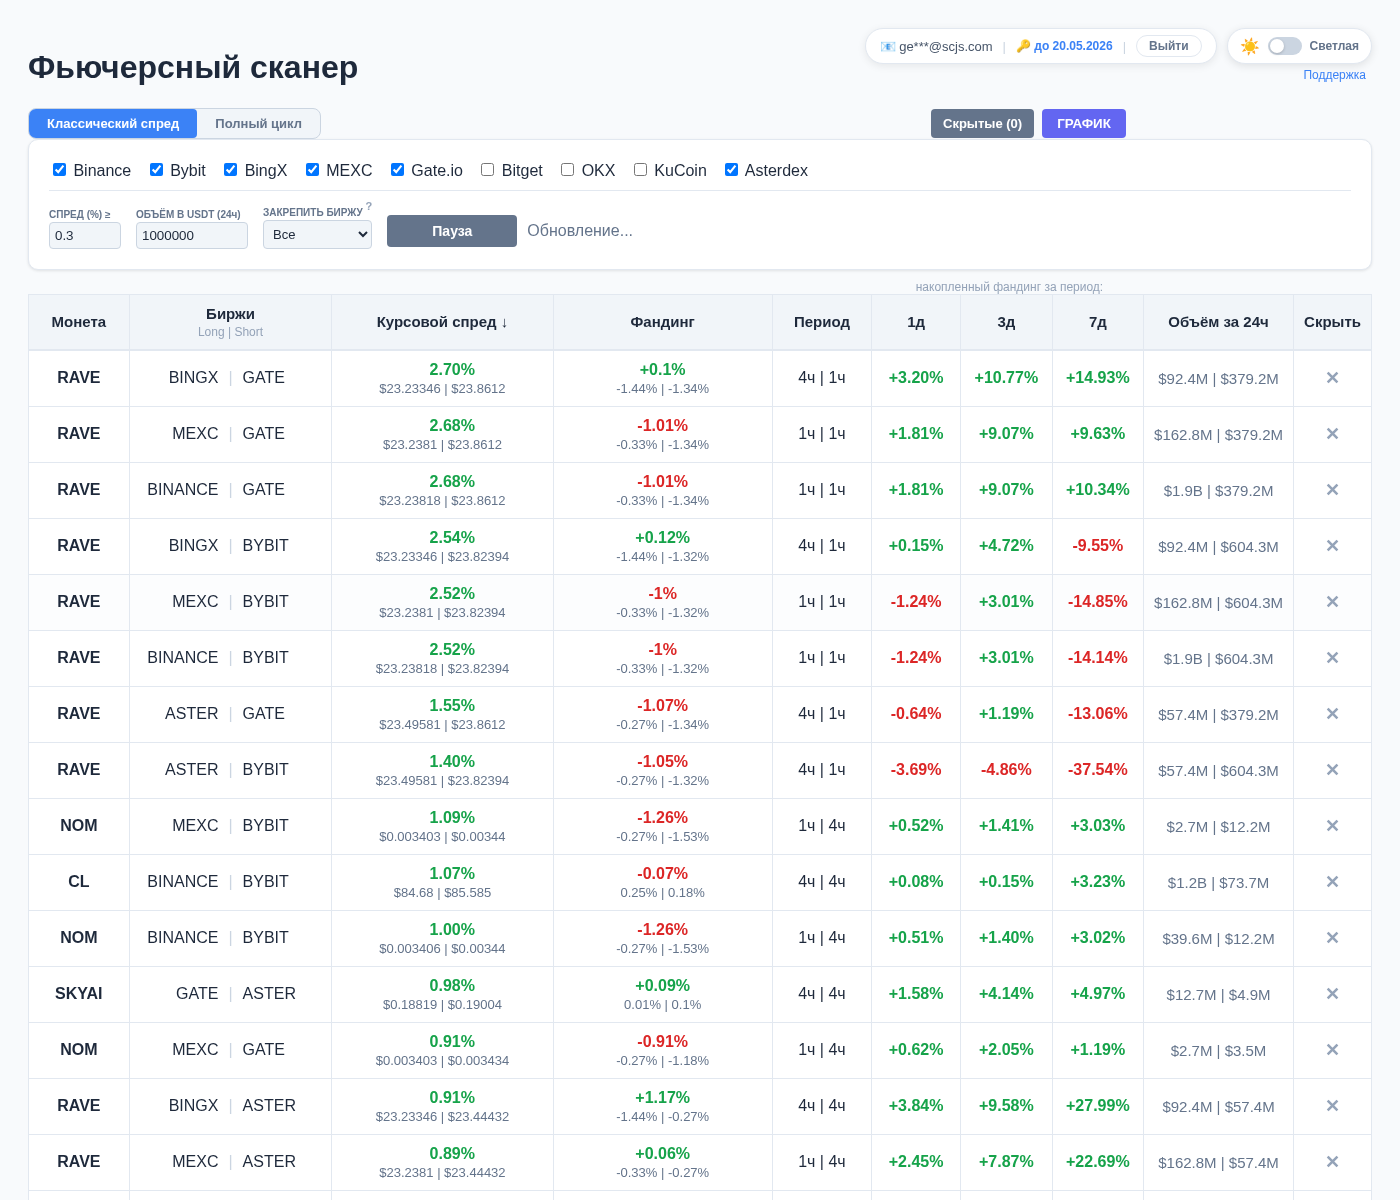This screenshot has height=1200, width=1400.
Task: Switch to Полный цикл tab
Action: (258, 124)
